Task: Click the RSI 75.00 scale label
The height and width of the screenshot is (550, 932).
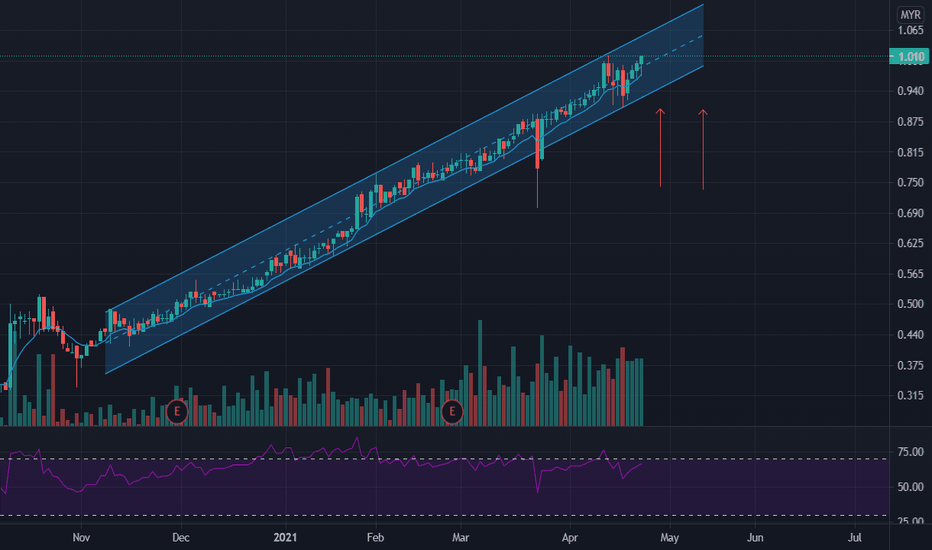Action: (x=911, y=452)
